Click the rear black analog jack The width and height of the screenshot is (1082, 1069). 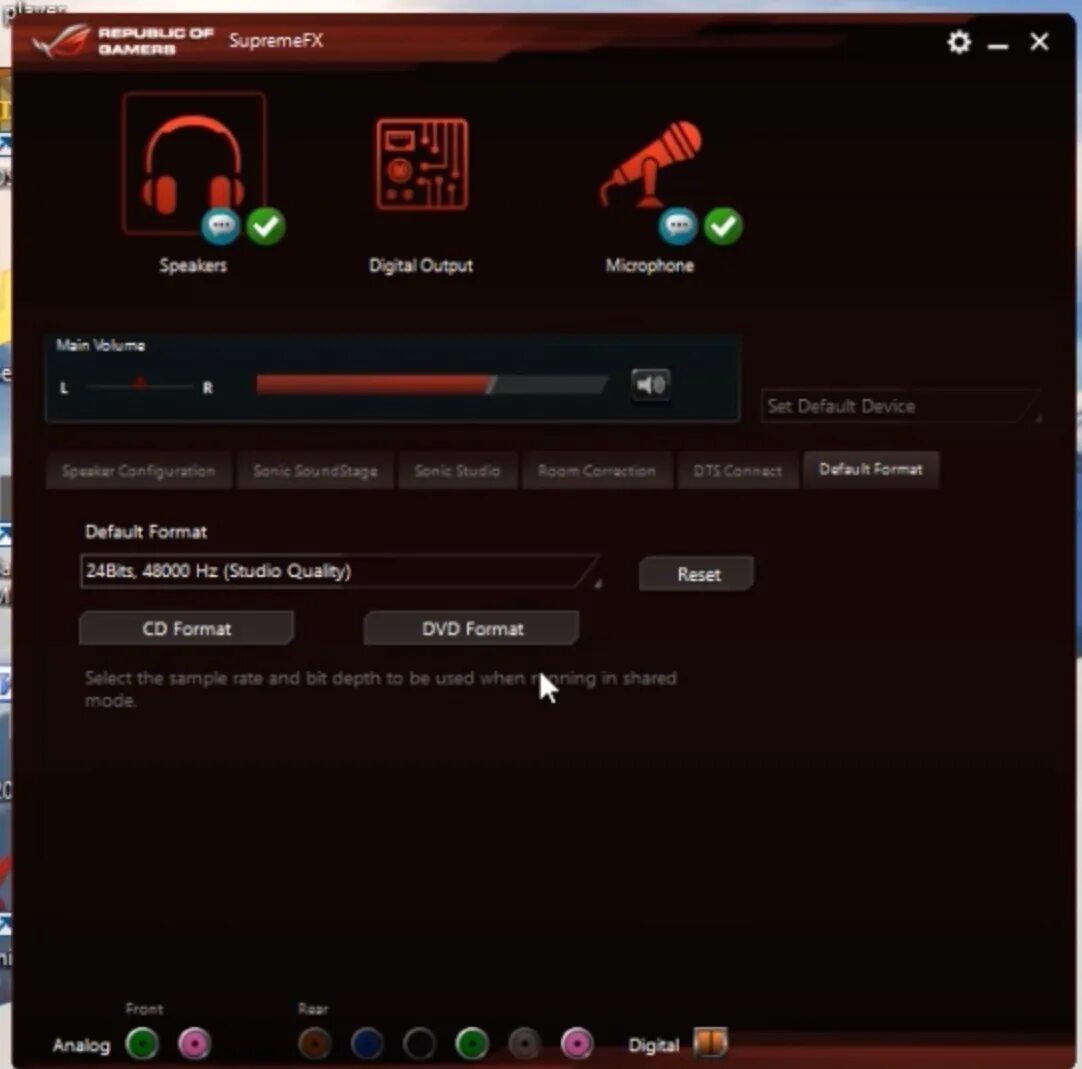tap(420, 1043)
